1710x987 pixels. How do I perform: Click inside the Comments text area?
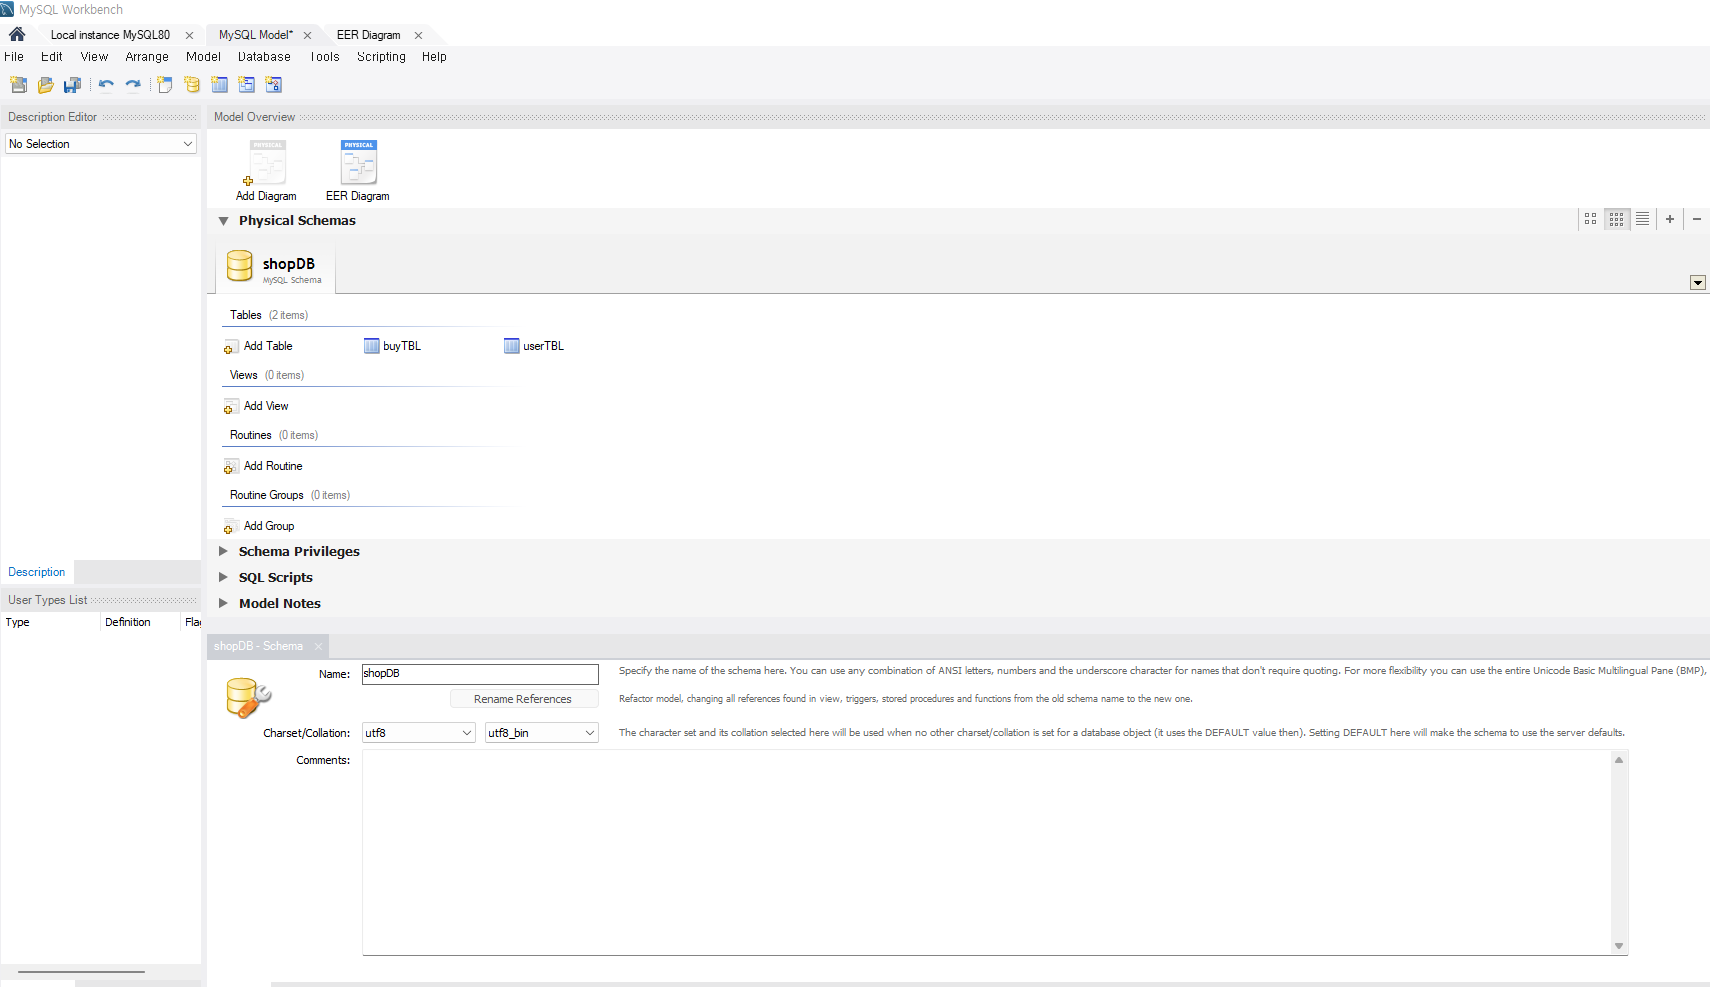coord(986,852)
